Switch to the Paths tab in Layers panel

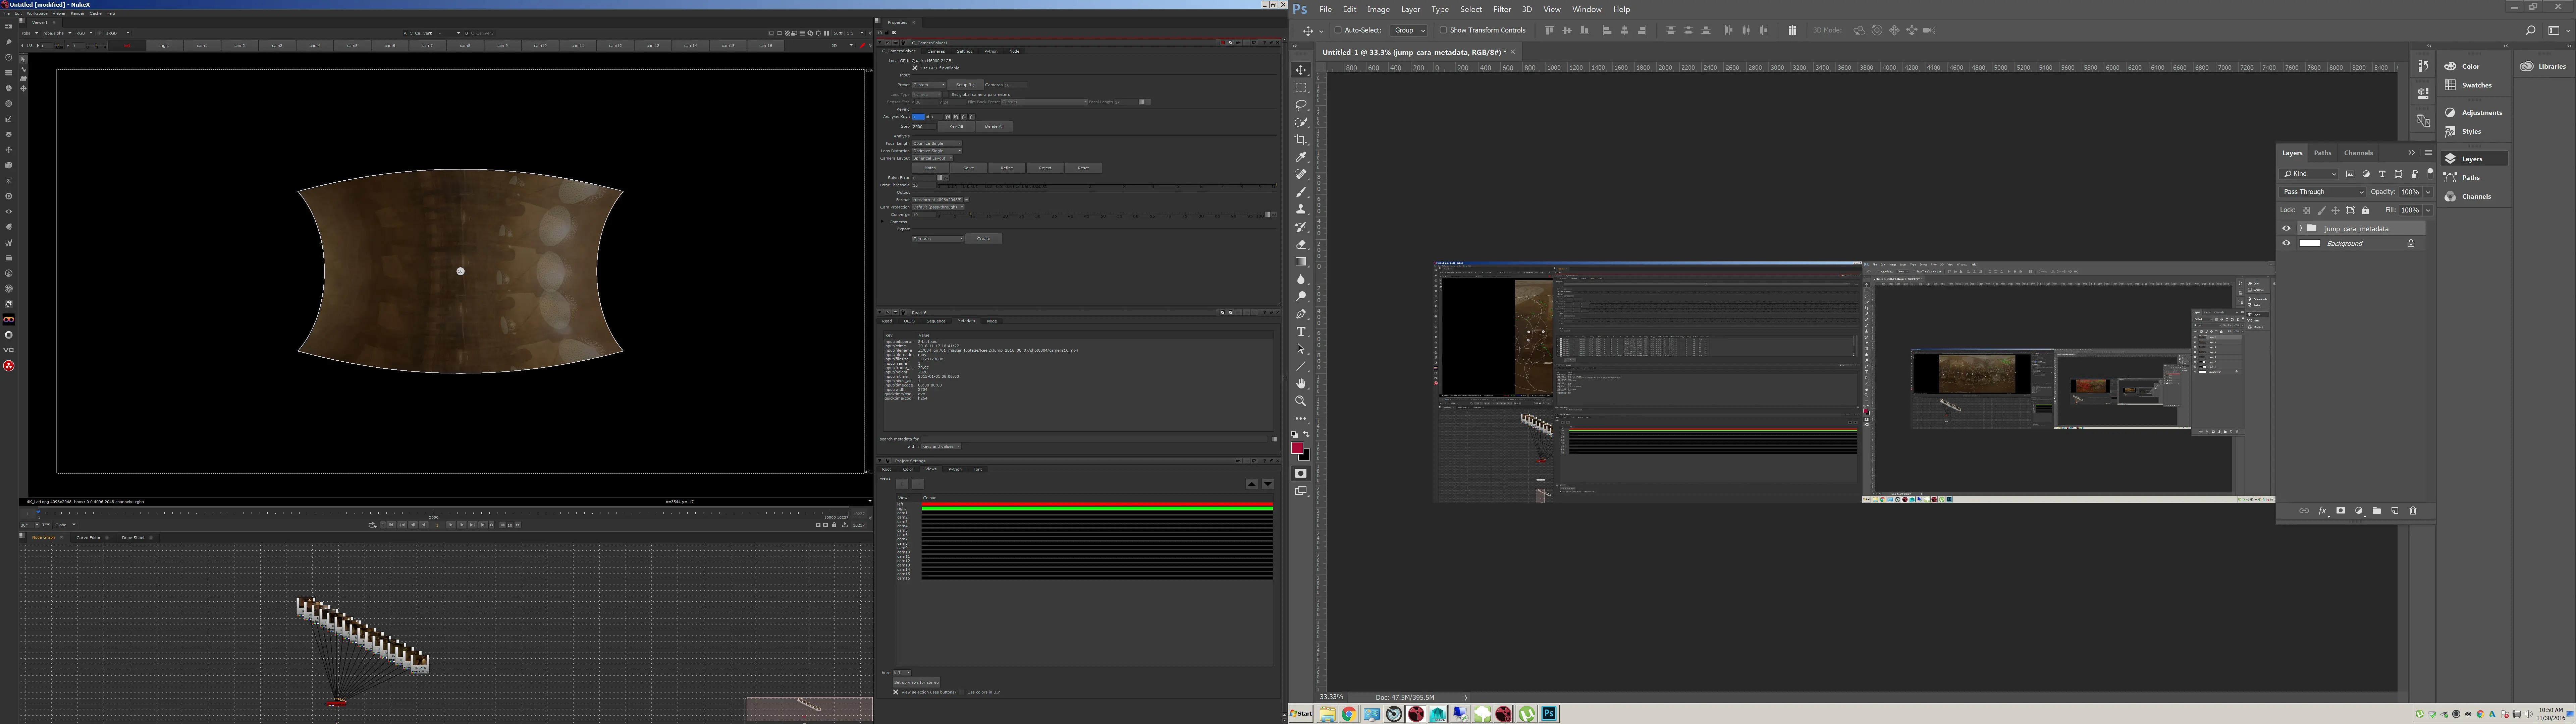(2323, 153)
